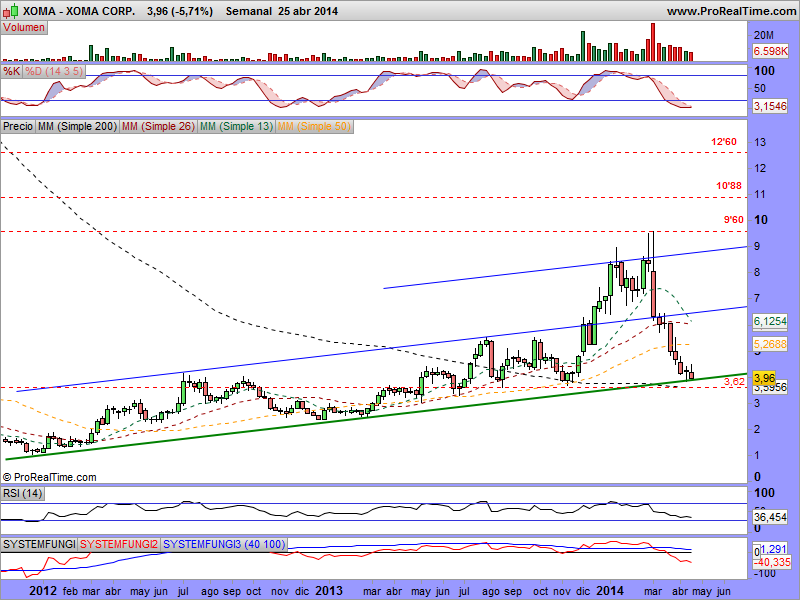The image size is (800, 600).
Task: Click the 9'60 resistance level label
Action: click(734, 220)
